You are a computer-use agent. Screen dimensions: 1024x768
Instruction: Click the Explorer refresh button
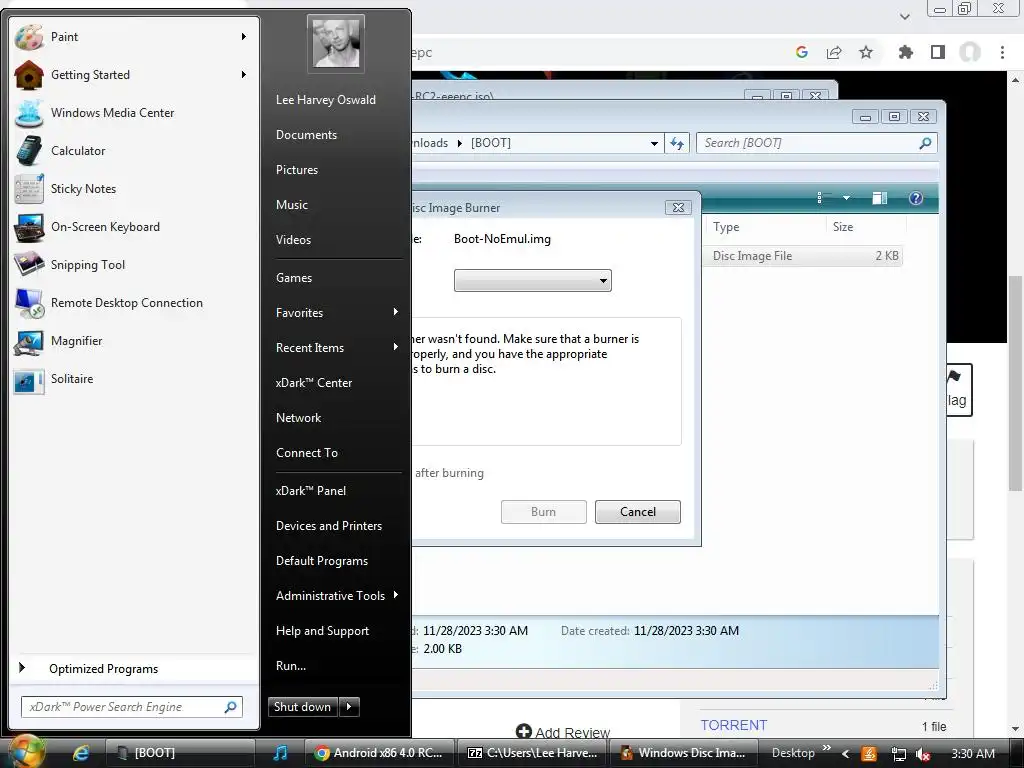pyautogui.click(x=677, y=143)
